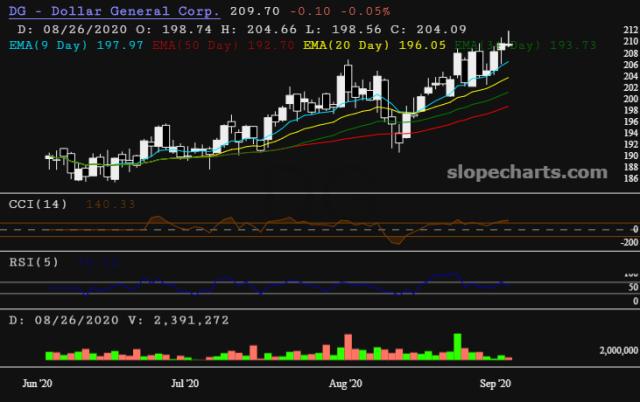Open the CCI(14) indicator label
Viewport: 640px width, 402px height.
(x=37, y=203)
